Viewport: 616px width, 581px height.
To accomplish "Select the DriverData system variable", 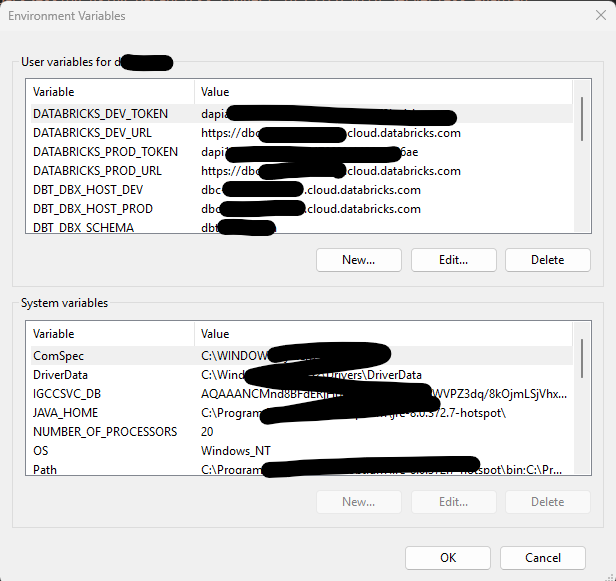I will [301, 375].
